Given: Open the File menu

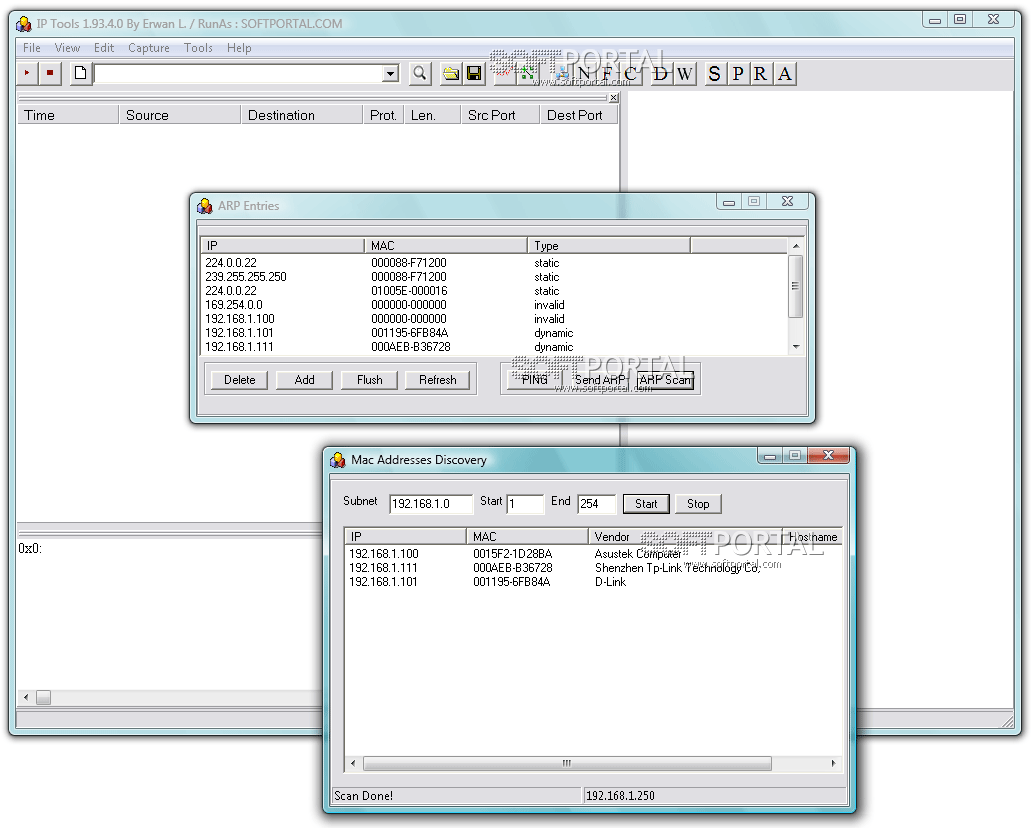Looking at the screenshot, I should 32,47.
